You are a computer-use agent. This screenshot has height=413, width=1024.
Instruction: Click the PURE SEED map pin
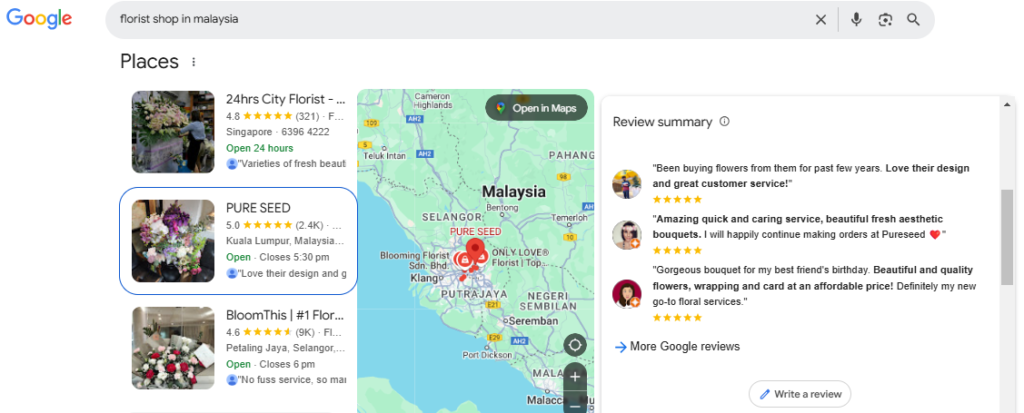pos(474,250)
